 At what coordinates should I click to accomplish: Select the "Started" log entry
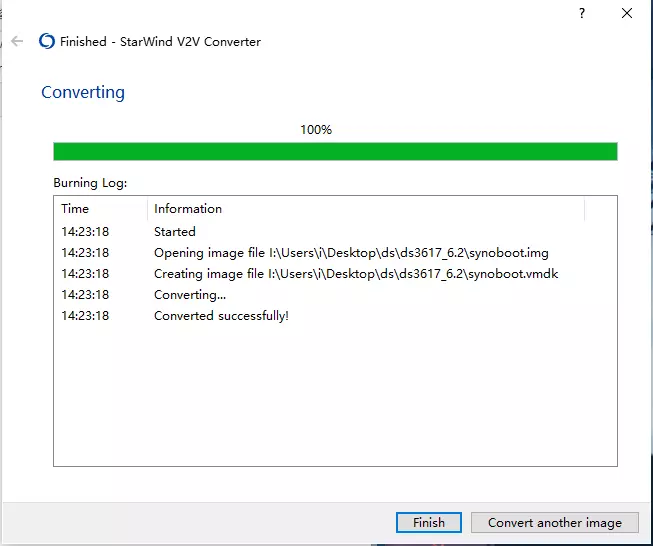(175, 232)
